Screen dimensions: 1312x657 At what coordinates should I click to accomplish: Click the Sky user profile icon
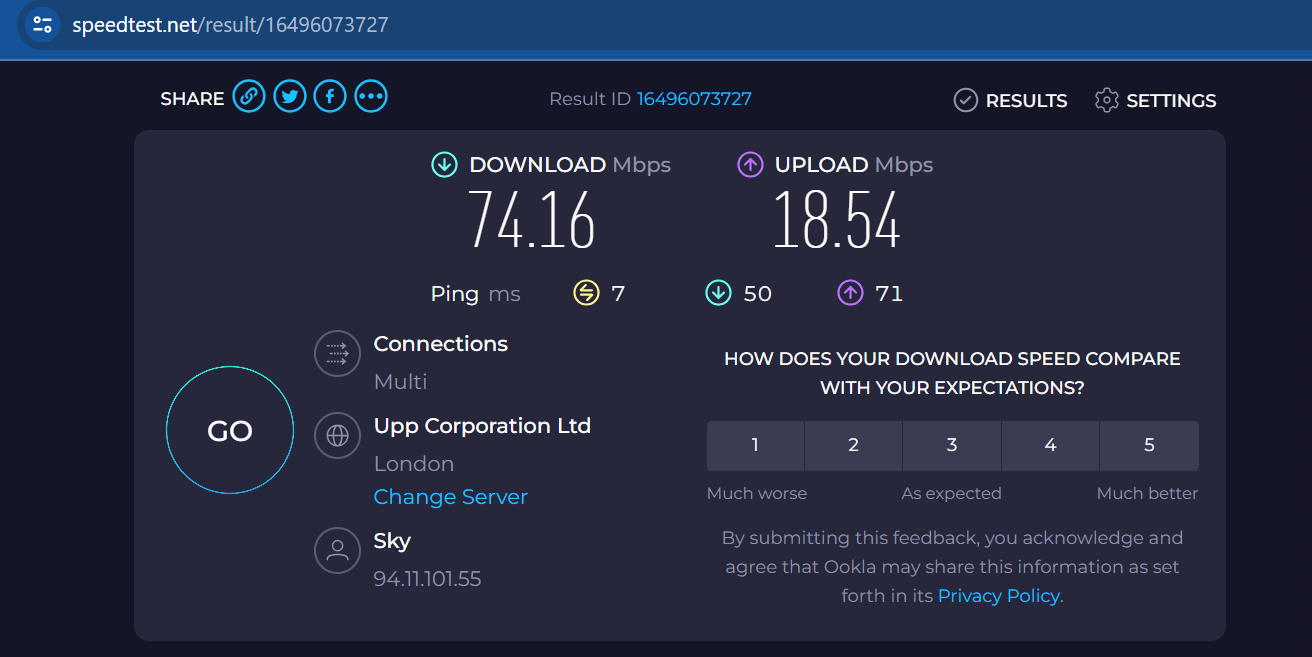[x=337, y=550]
